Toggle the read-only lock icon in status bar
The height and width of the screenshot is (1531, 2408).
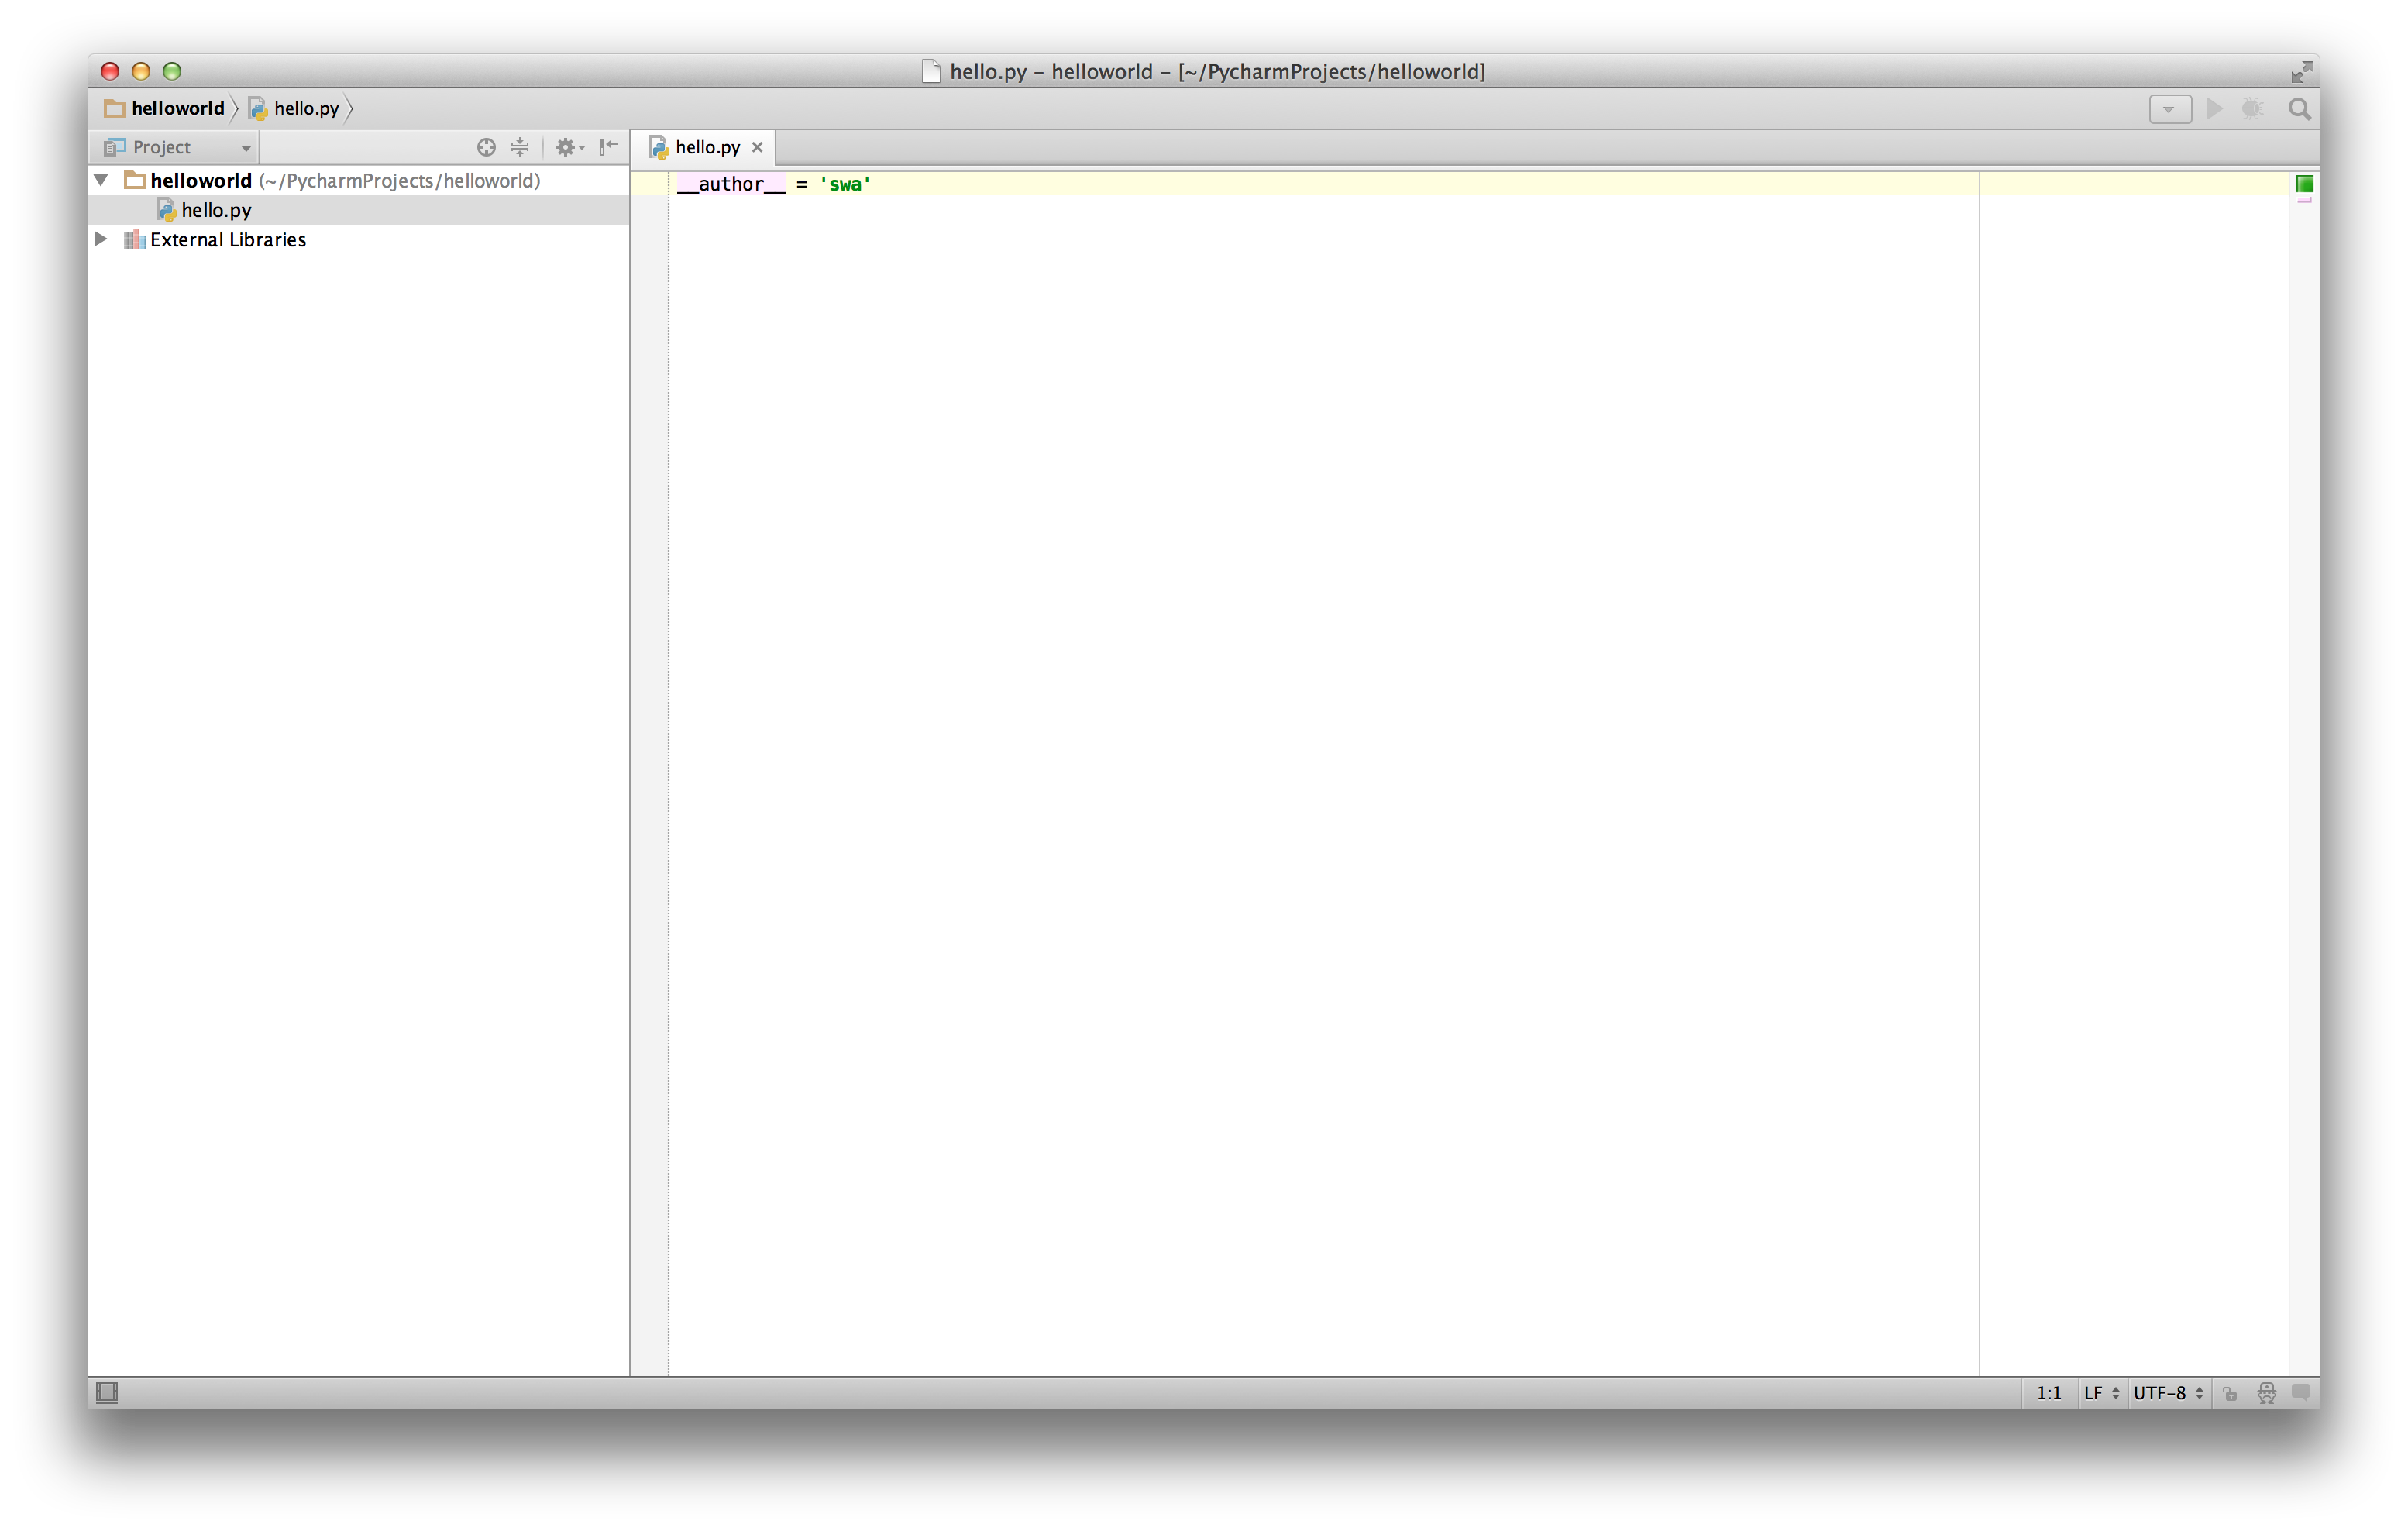pyautogui.click(x=2230, y=1393)
